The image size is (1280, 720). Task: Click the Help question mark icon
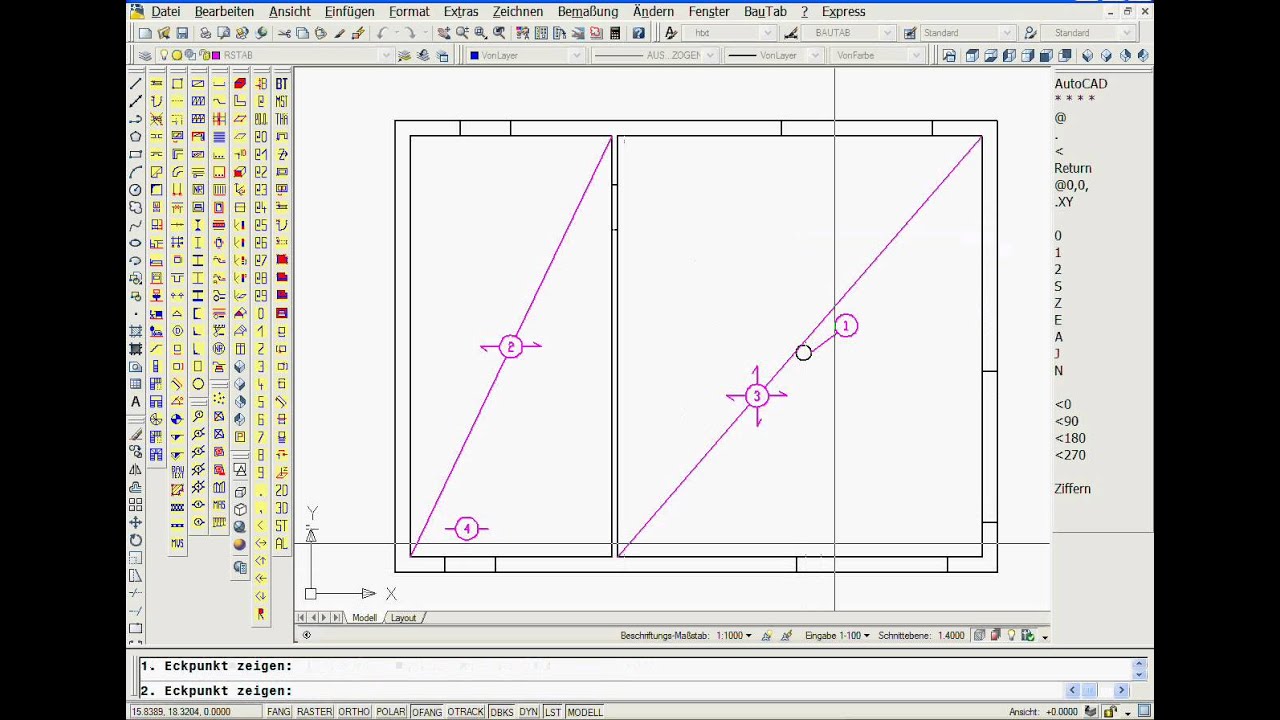click(639, 33)
